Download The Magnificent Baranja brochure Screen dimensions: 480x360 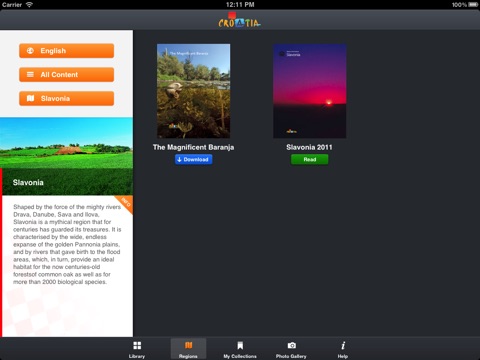pos(193,159)
